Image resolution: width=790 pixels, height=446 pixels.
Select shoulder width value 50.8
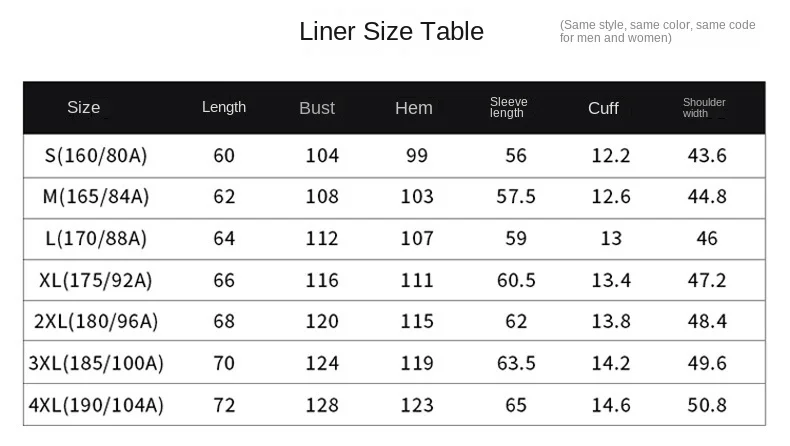(707, 405)
